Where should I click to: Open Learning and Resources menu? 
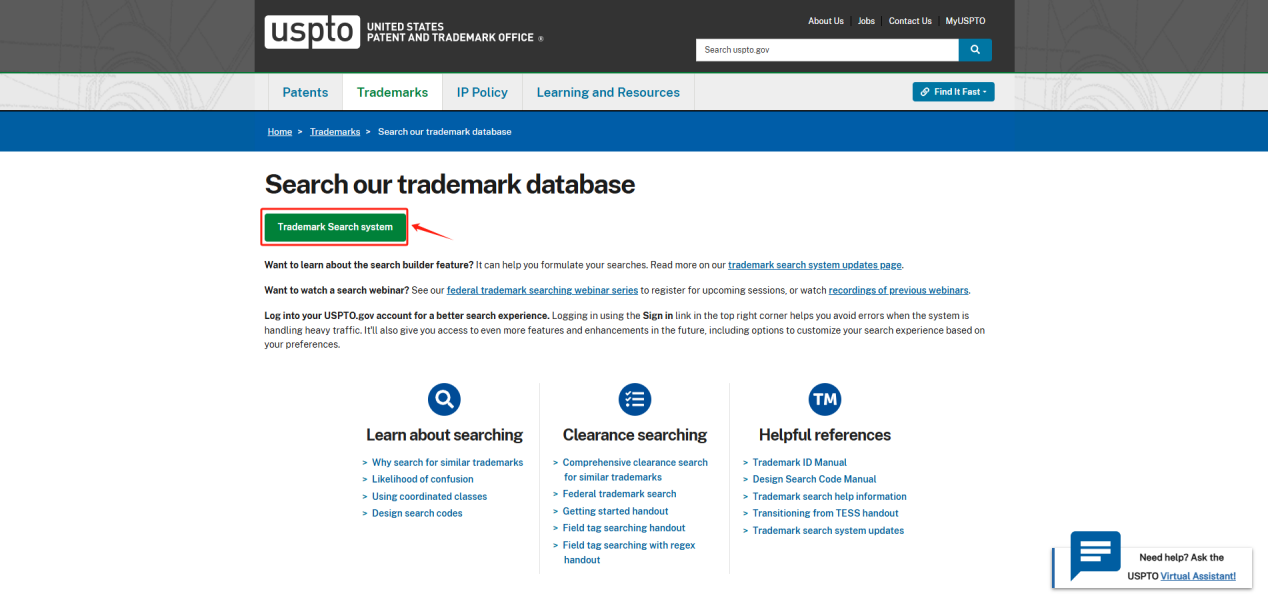[x=608, y=92]
